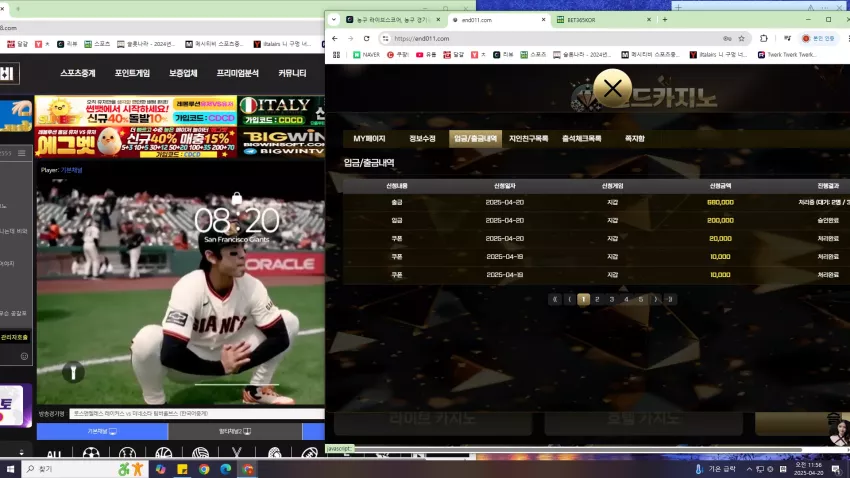
Task: Switch to the 기본채널 stream channel
Action: click(x=102, y=431)
